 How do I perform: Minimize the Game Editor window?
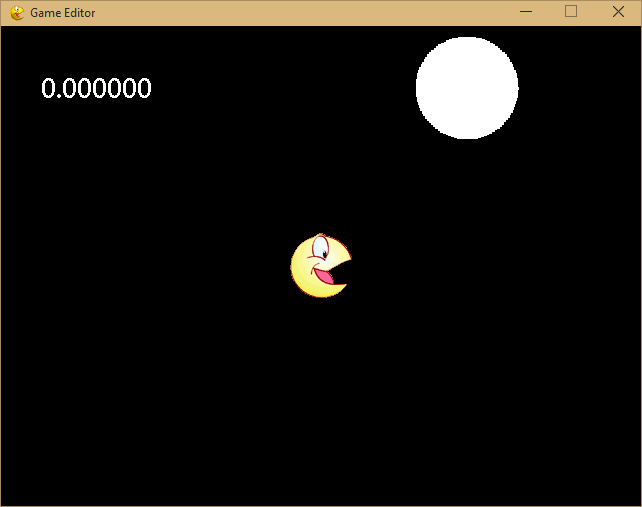(x=526, y=12)
